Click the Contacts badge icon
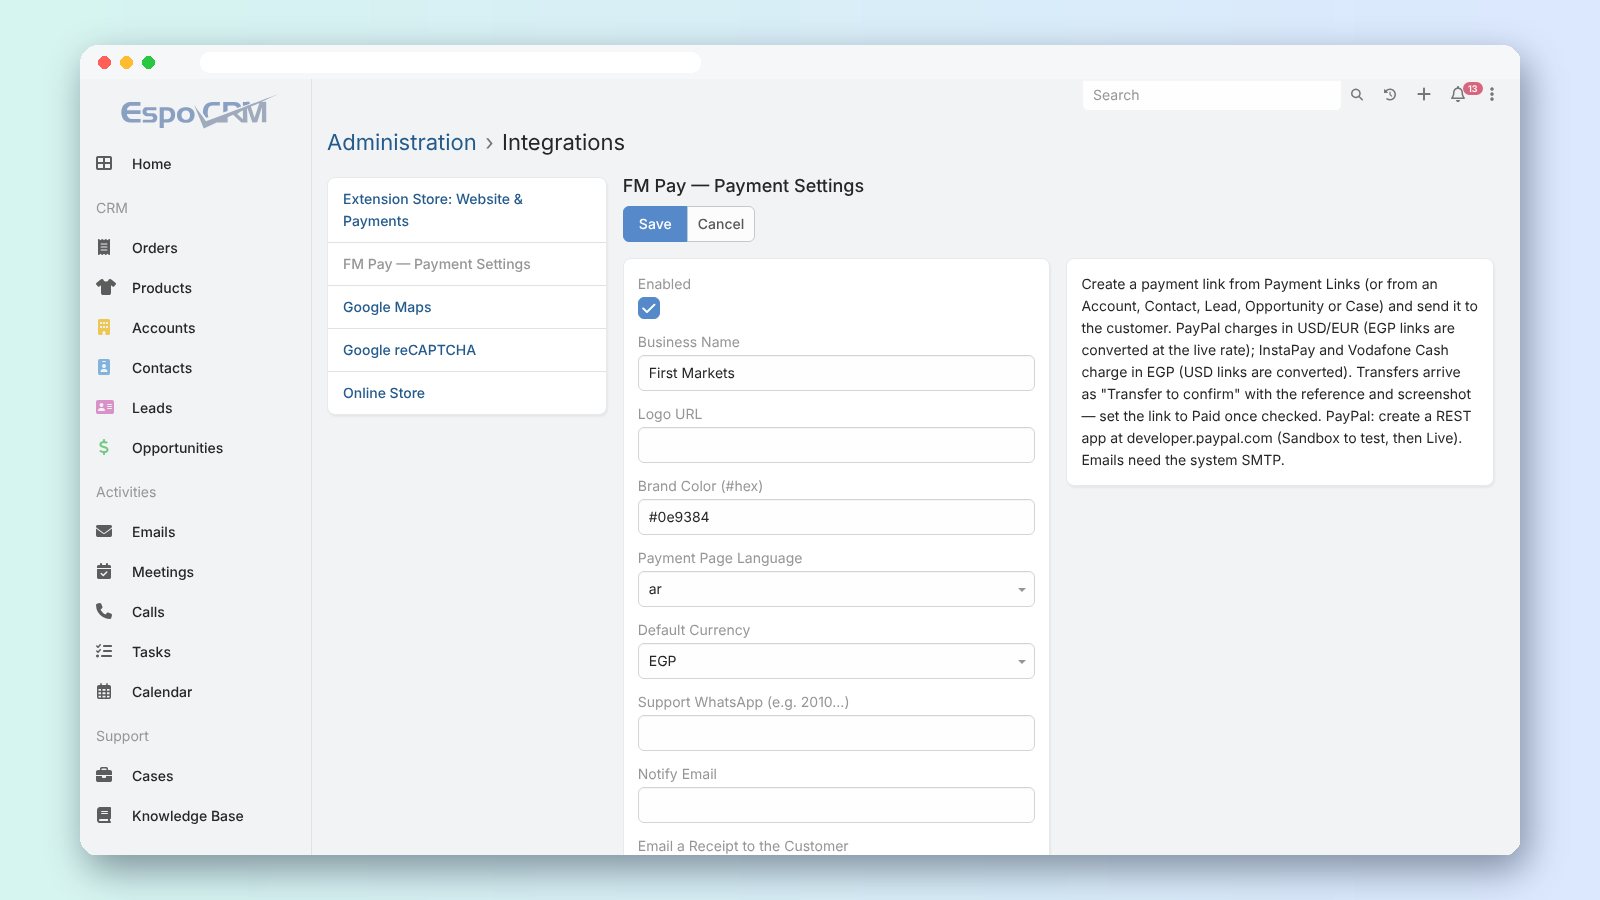The width and height of the screenshot is (1600, 900). click(x=104, y=367)
